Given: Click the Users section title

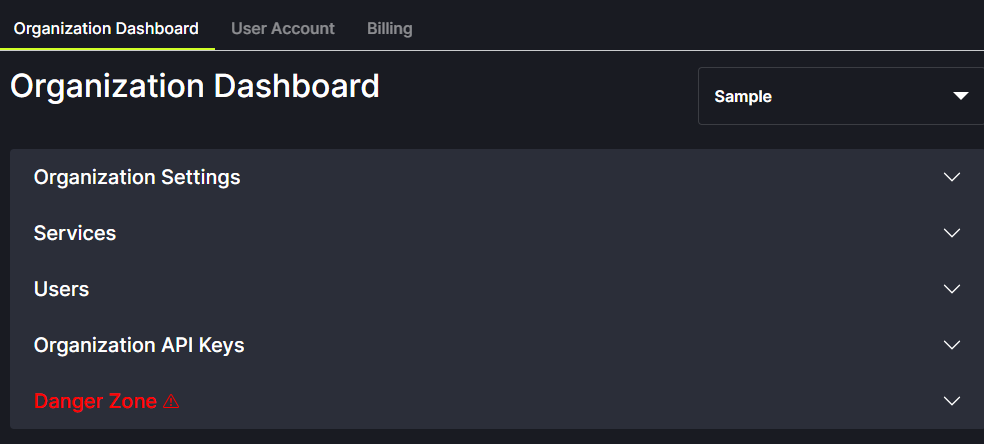Looking at the screenshot, I should pos(62,289).
